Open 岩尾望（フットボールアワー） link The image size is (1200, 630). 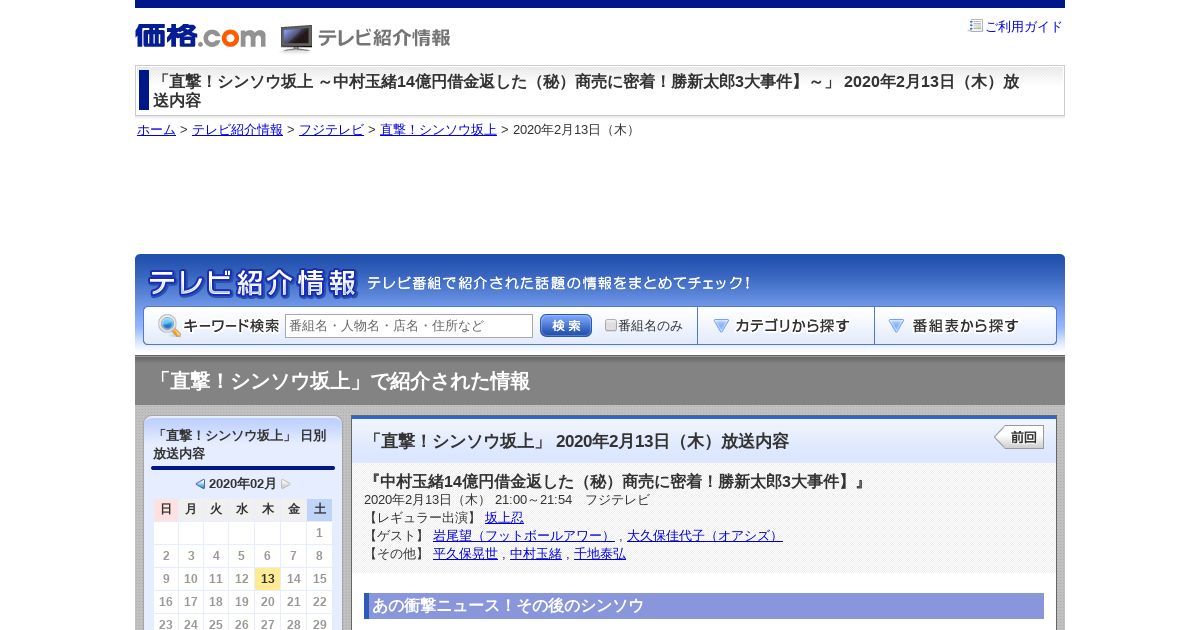coord(524,536)
